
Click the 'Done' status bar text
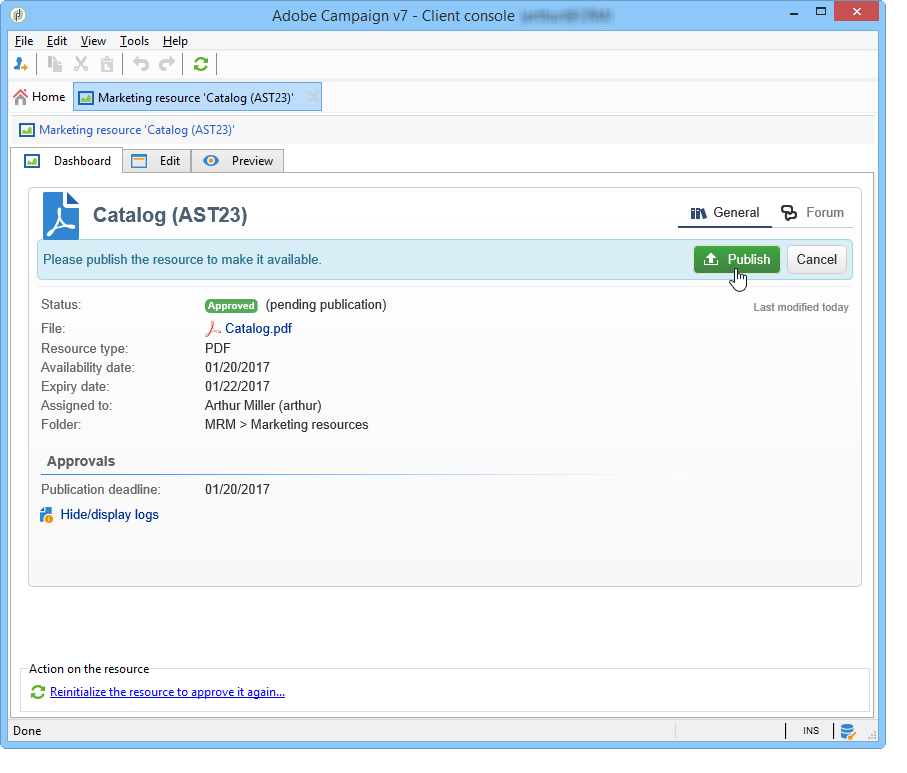27,731
